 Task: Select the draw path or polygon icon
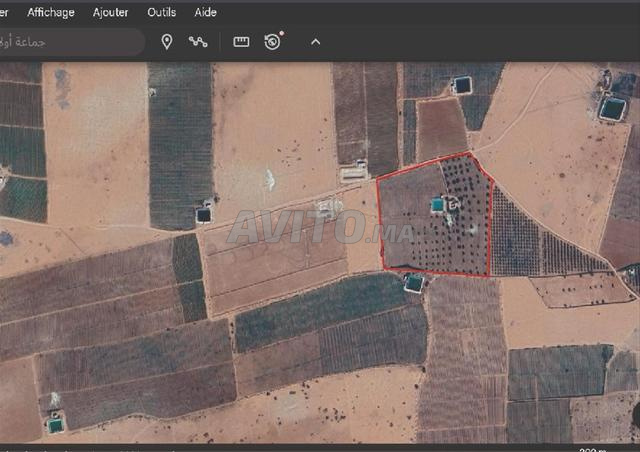(x=198, y=42)
